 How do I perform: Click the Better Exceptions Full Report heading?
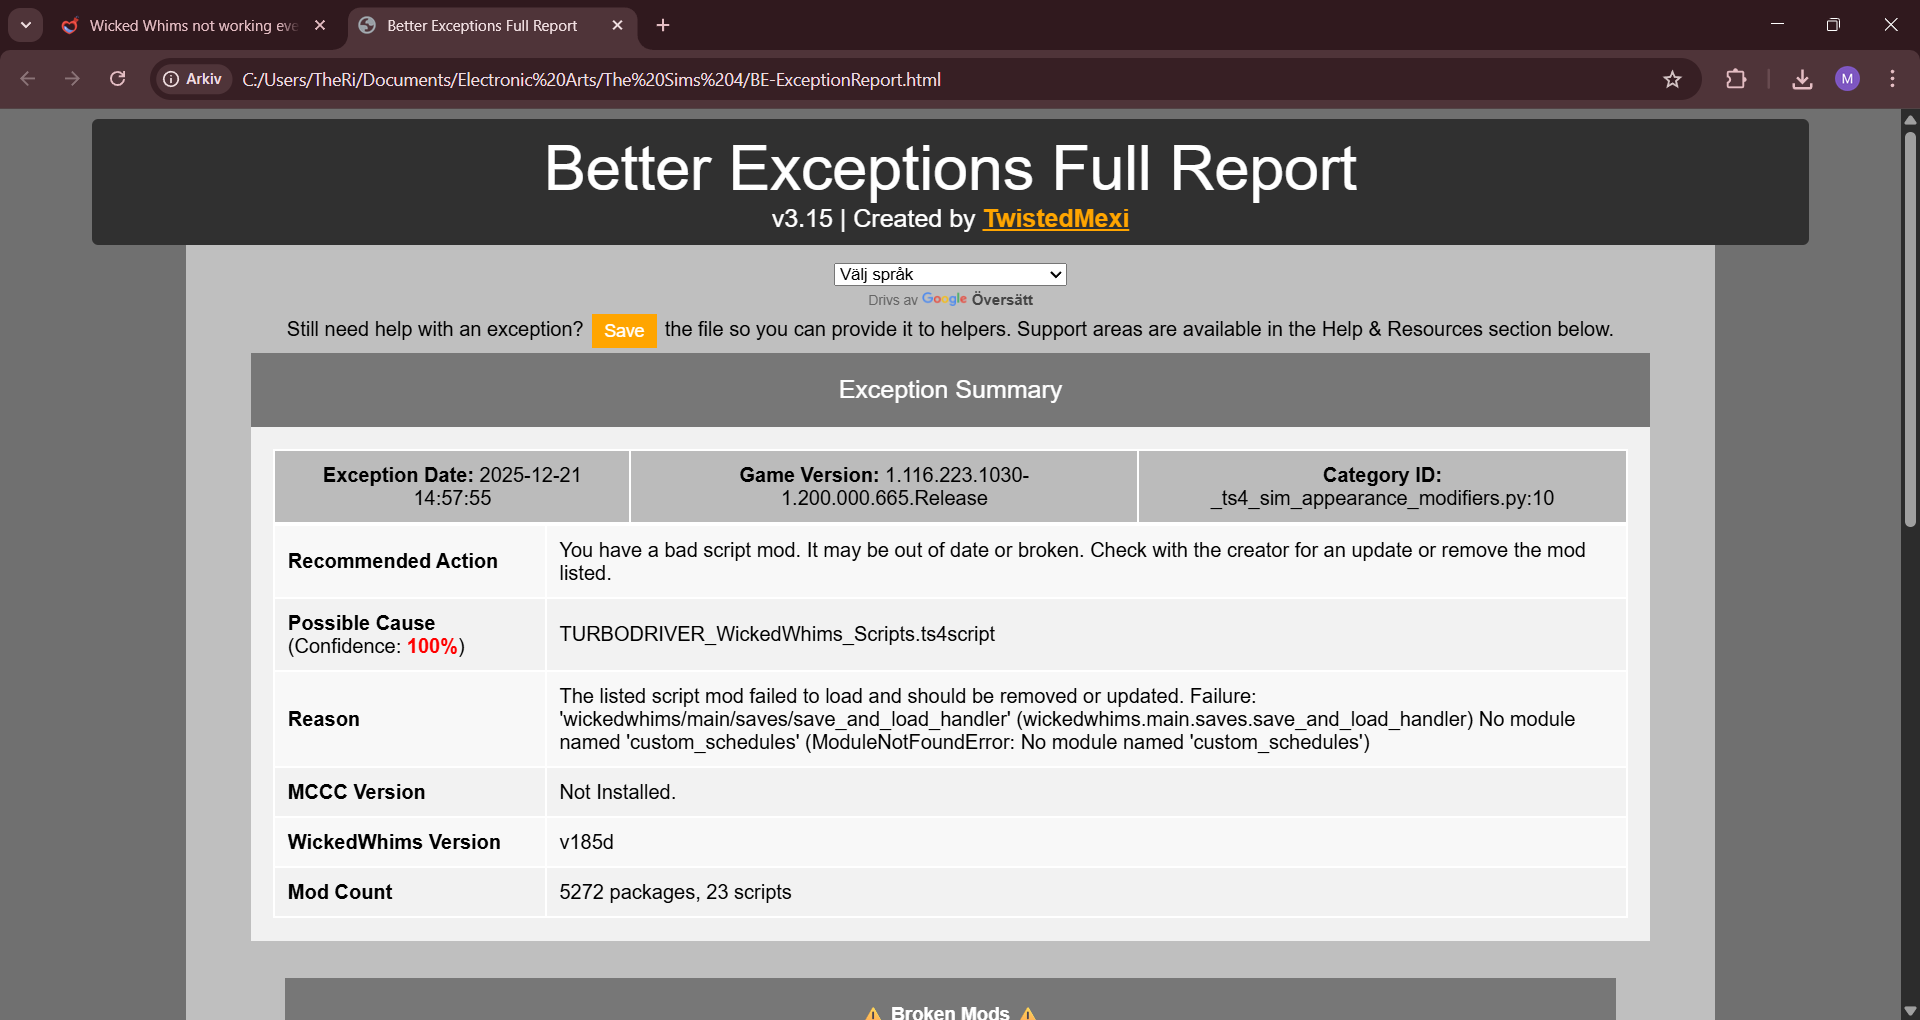(x=950, y=168)
